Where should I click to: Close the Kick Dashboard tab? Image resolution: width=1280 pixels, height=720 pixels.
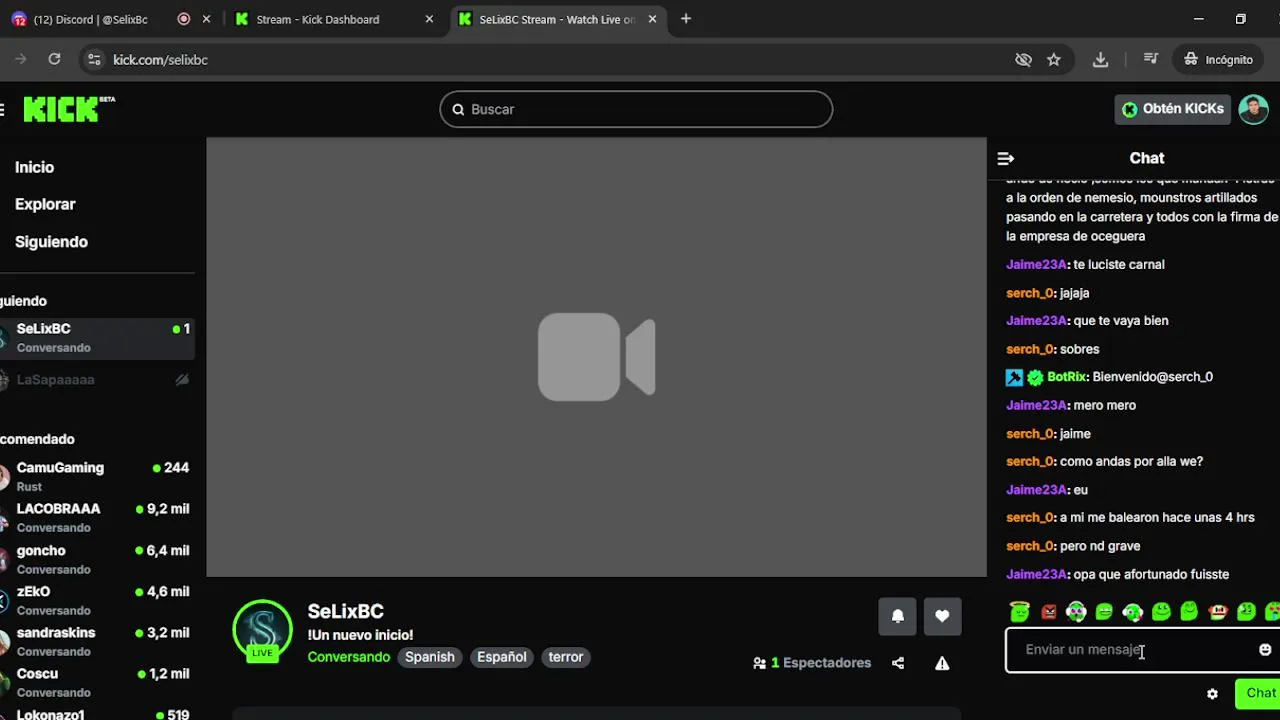[x=430, y=19]
